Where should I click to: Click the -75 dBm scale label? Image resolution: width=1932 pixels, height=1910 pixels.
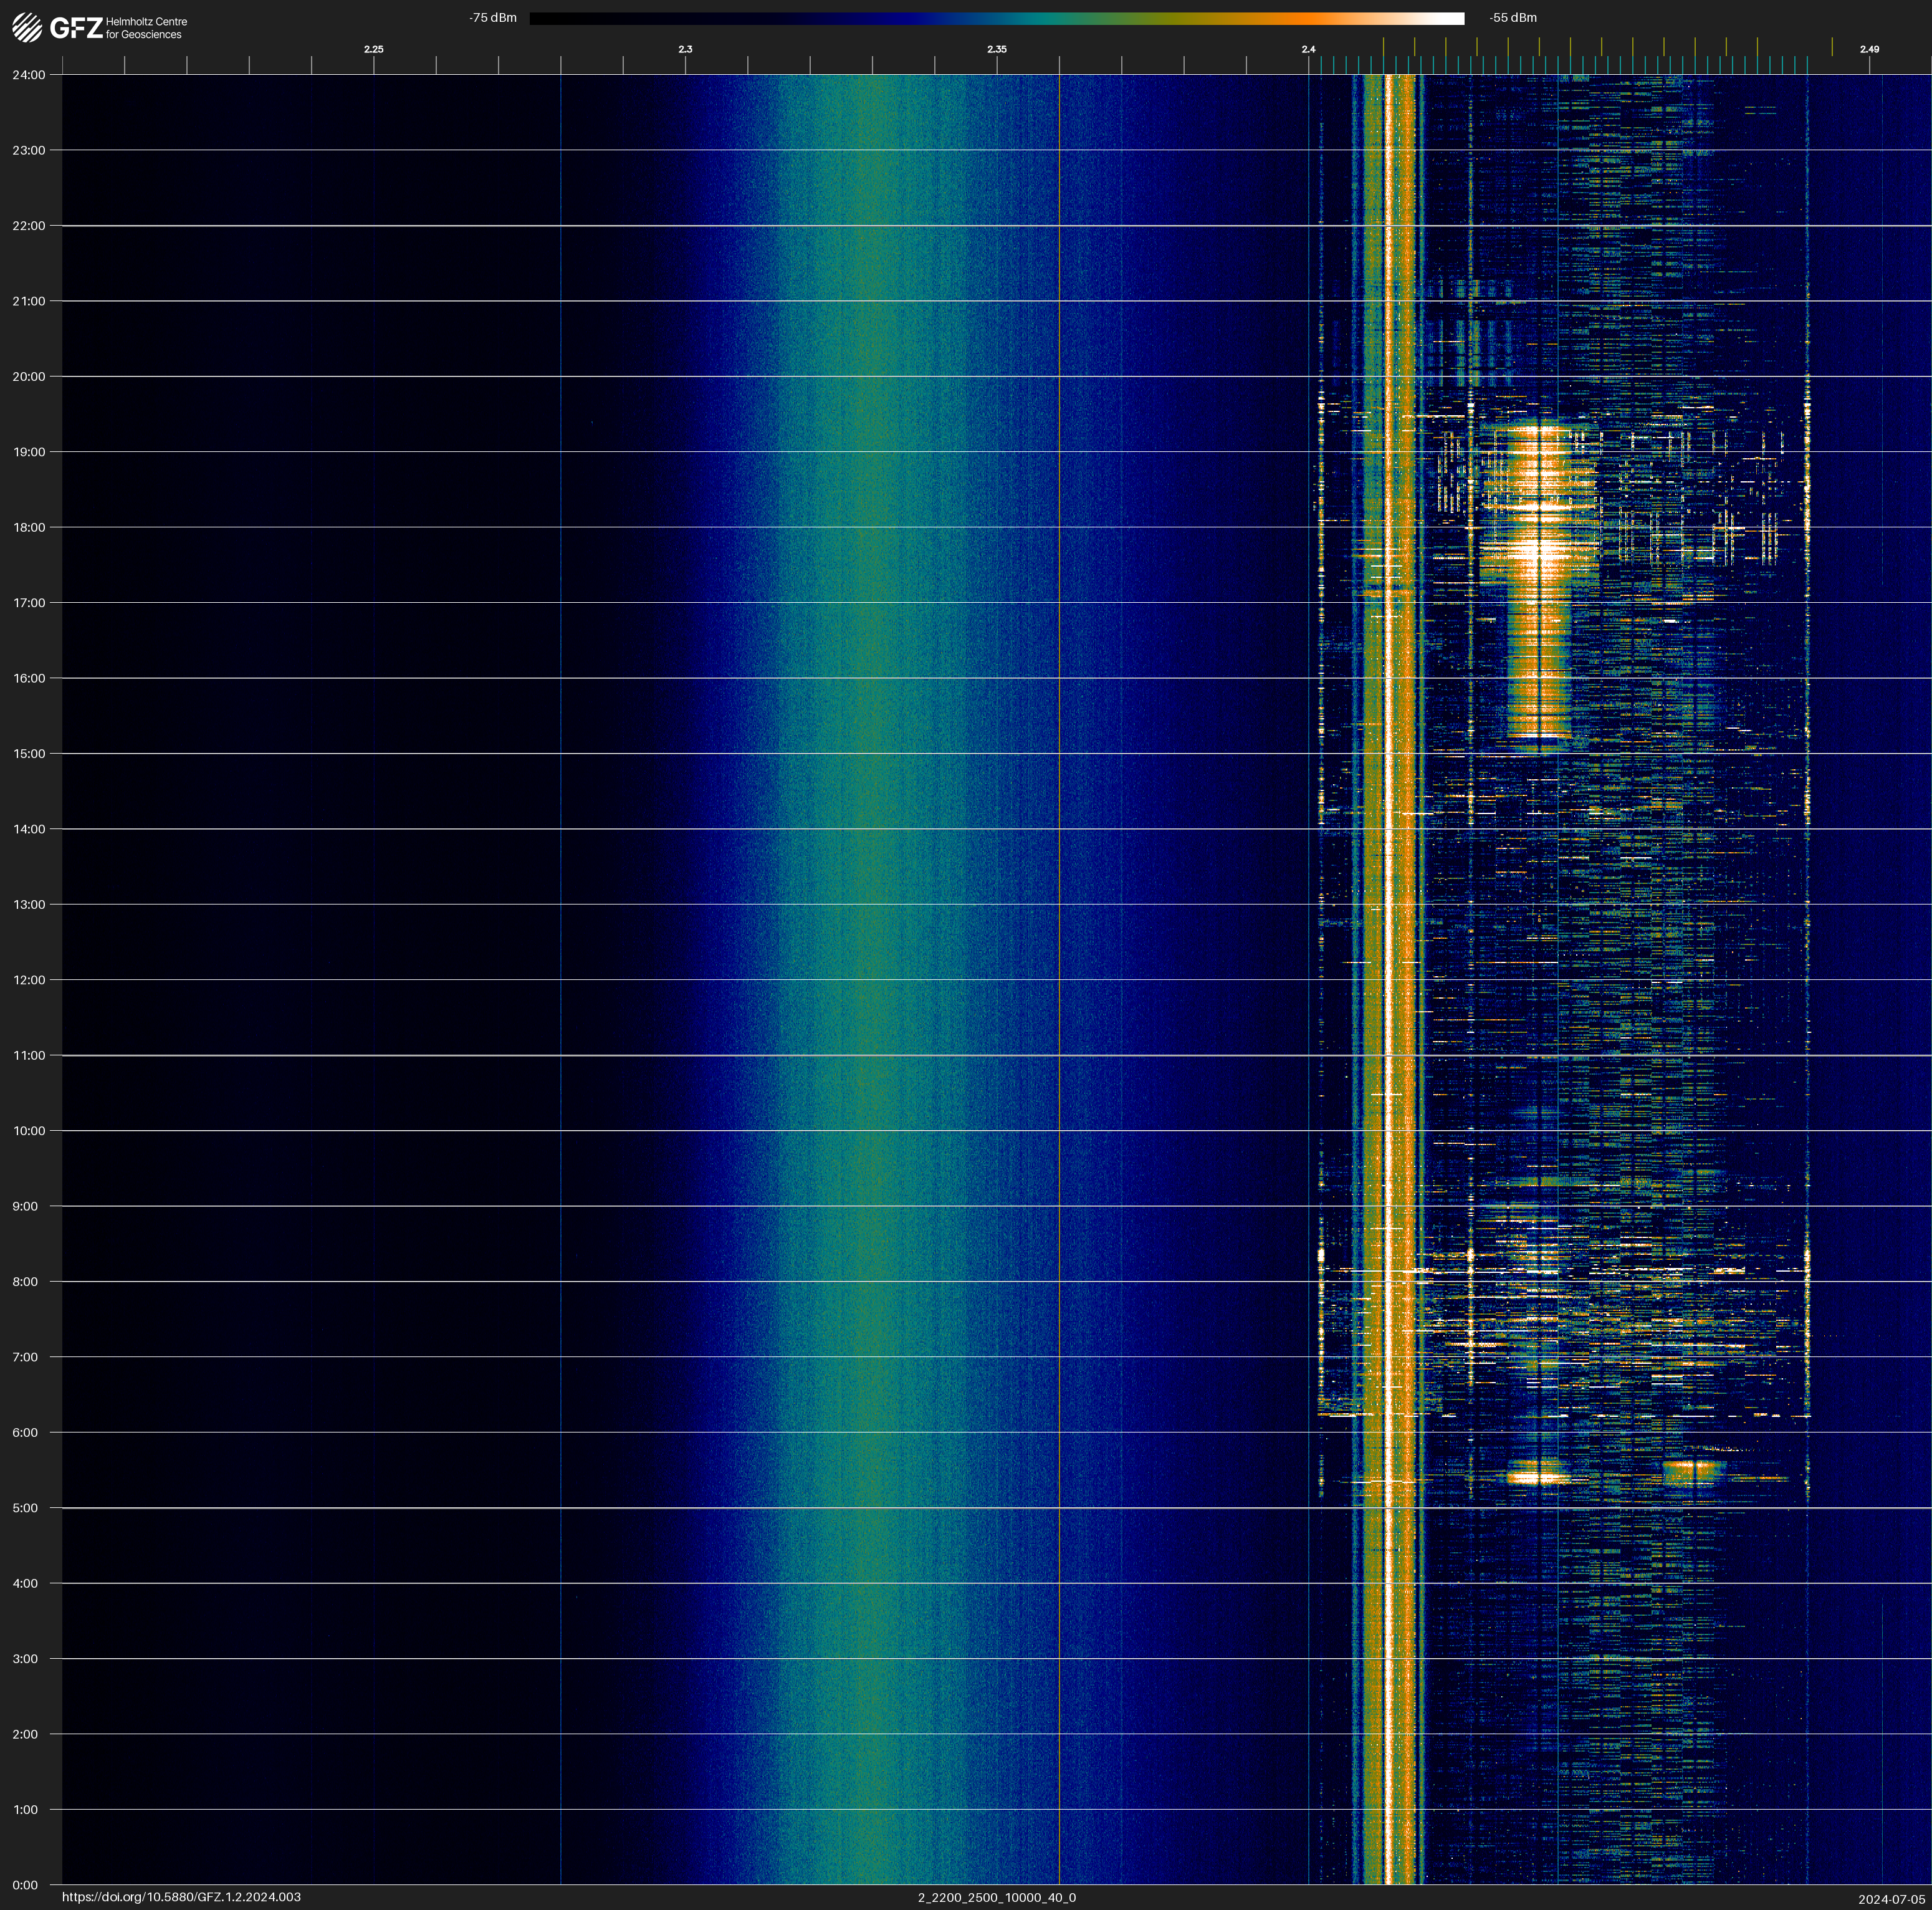coord(492,18)
